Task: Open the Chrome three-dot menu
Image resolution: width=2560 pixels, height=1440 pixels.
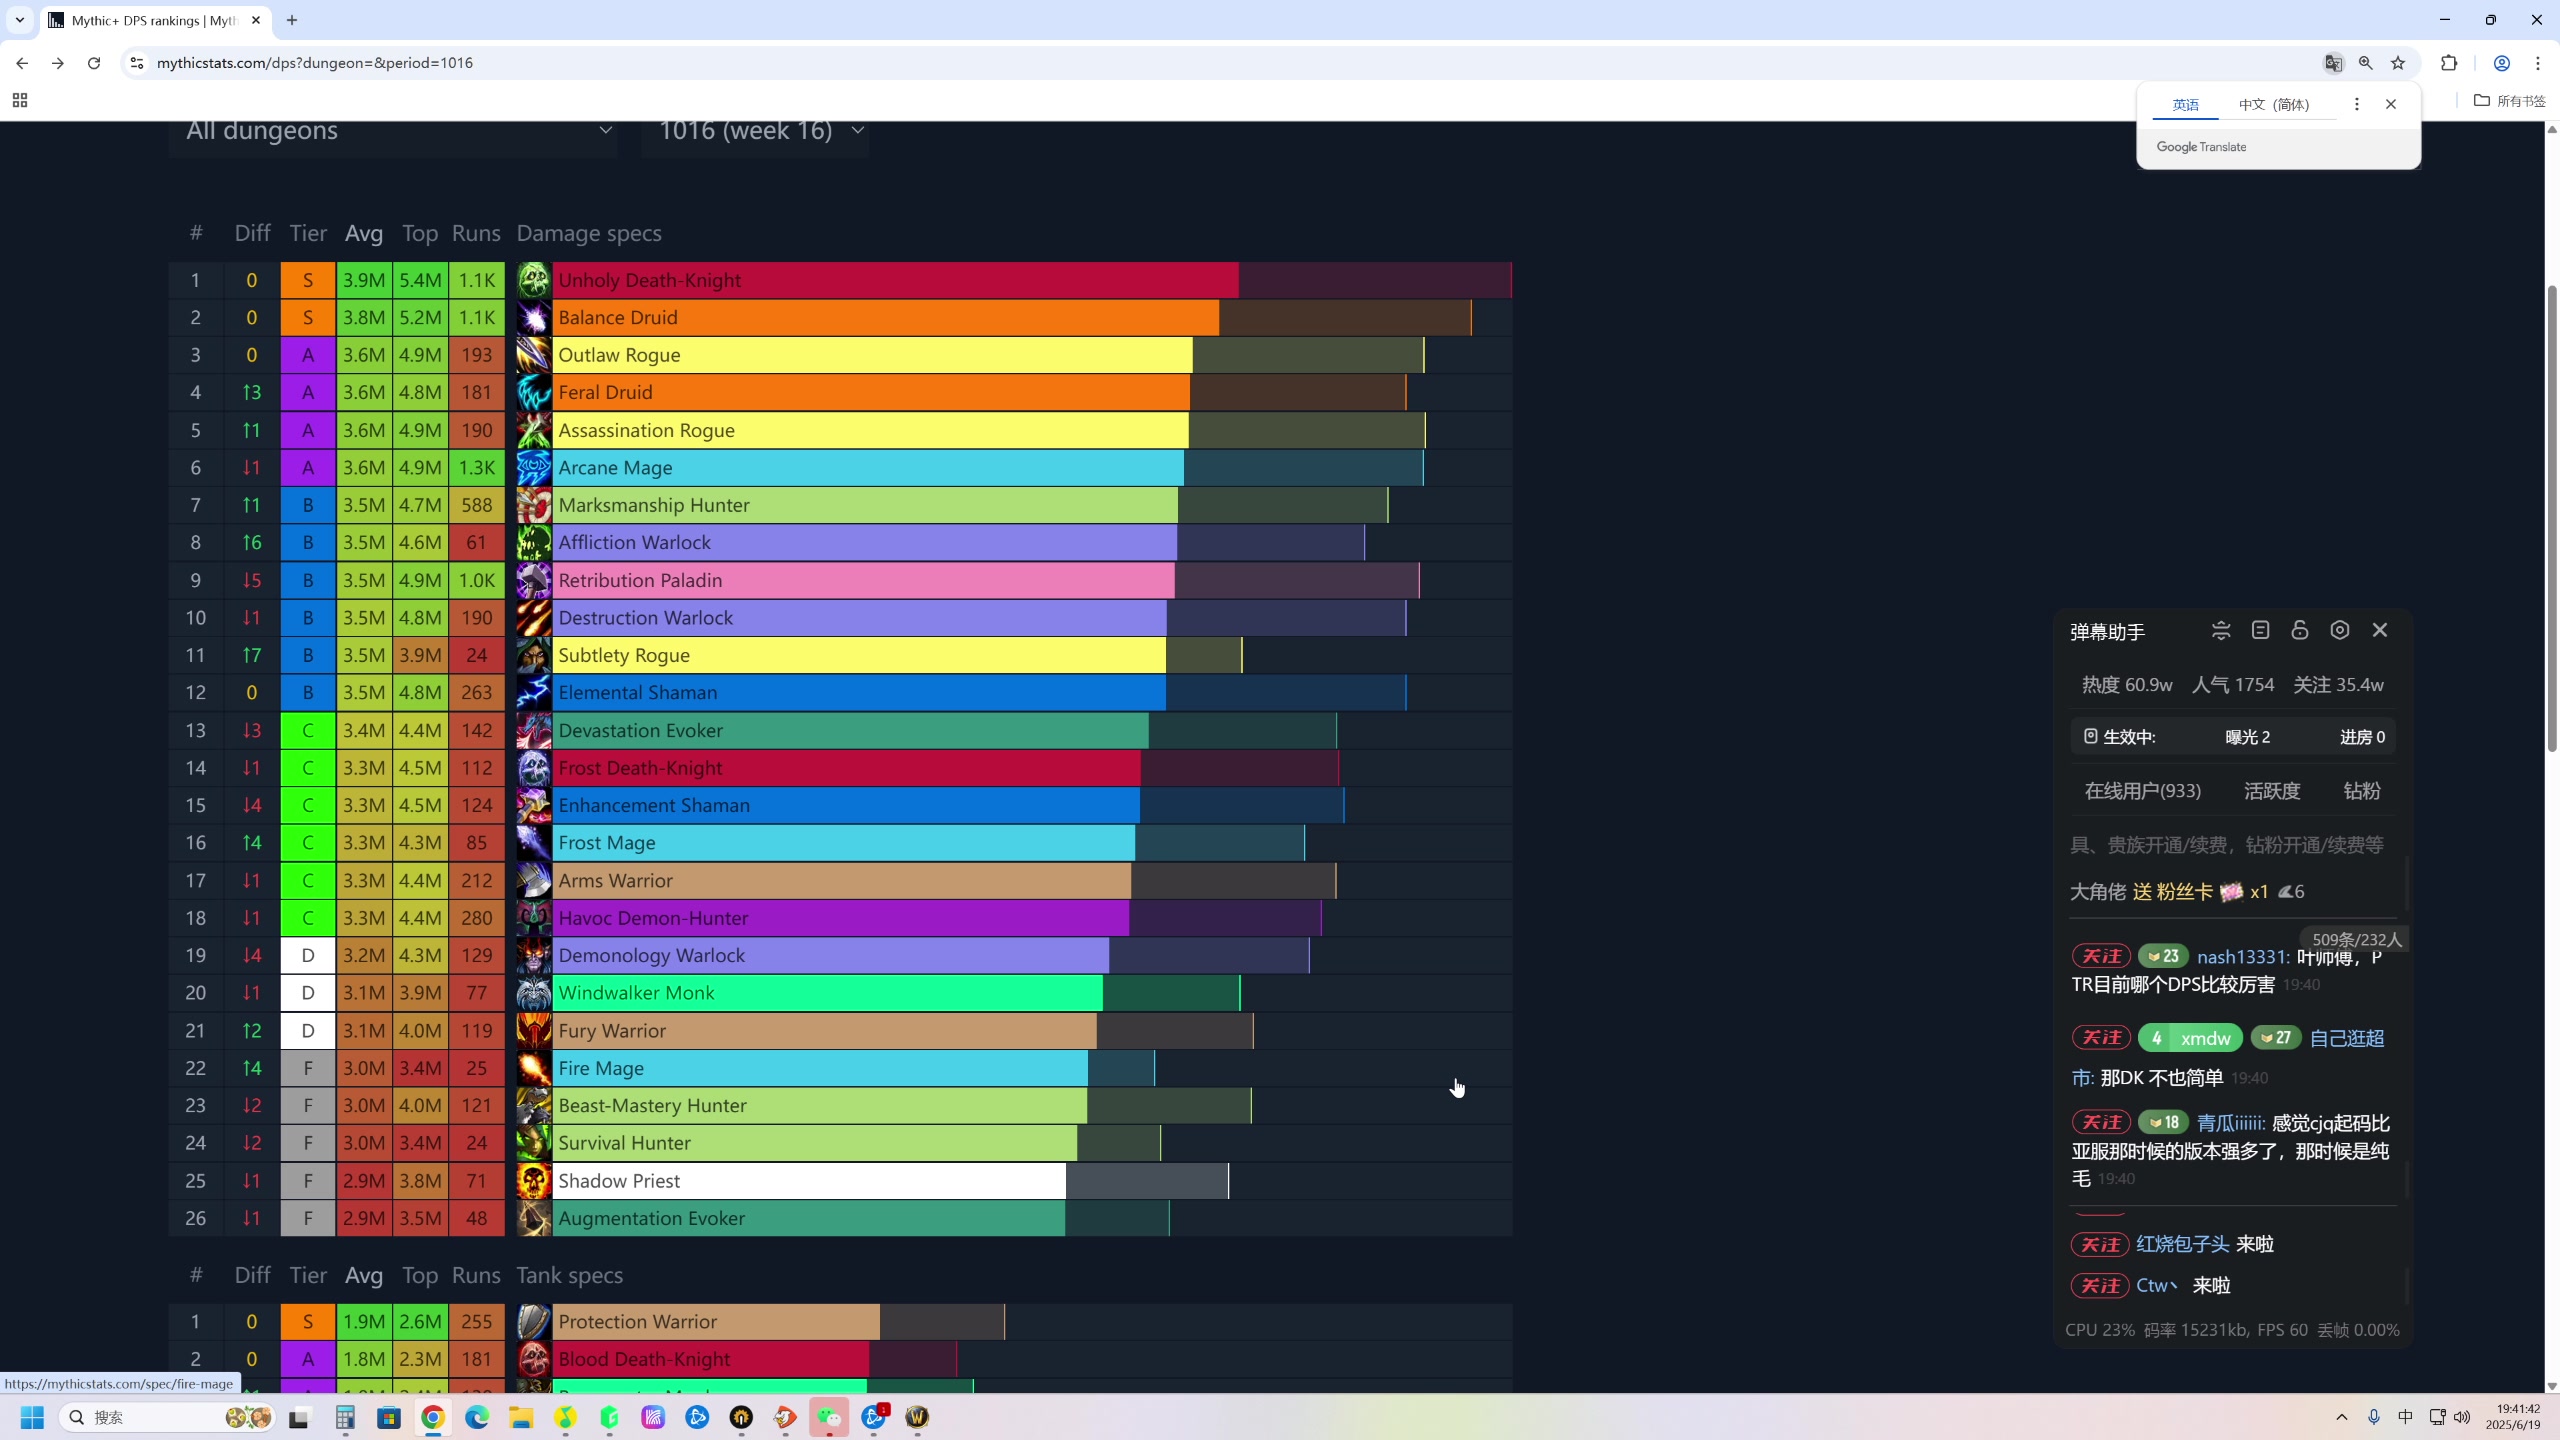Action: coord(2538,63)
